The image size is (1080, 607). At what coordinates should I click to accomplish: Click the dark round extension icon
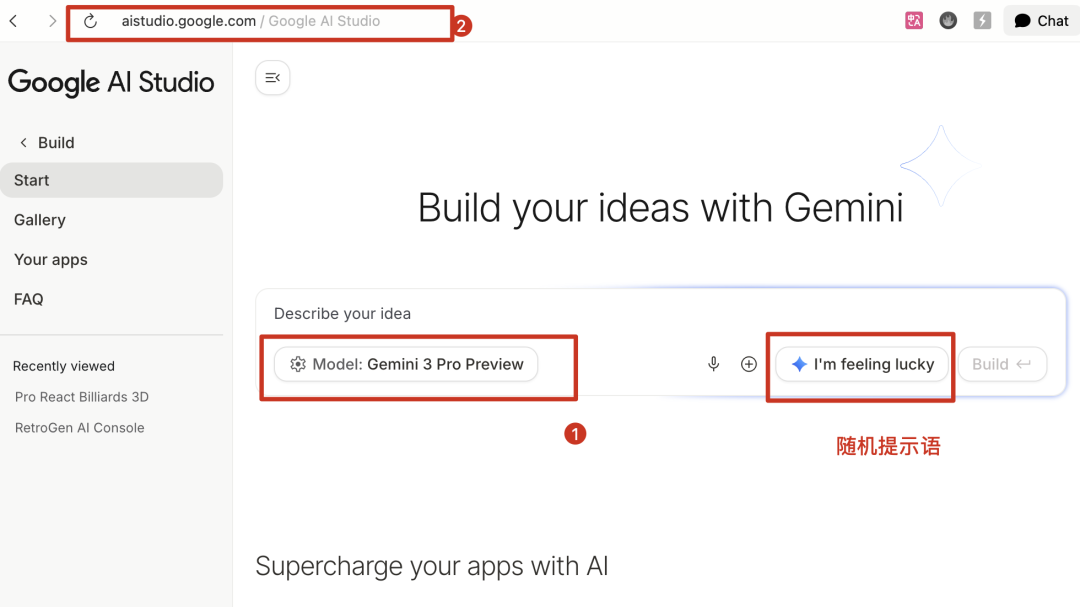coord(948,21)
